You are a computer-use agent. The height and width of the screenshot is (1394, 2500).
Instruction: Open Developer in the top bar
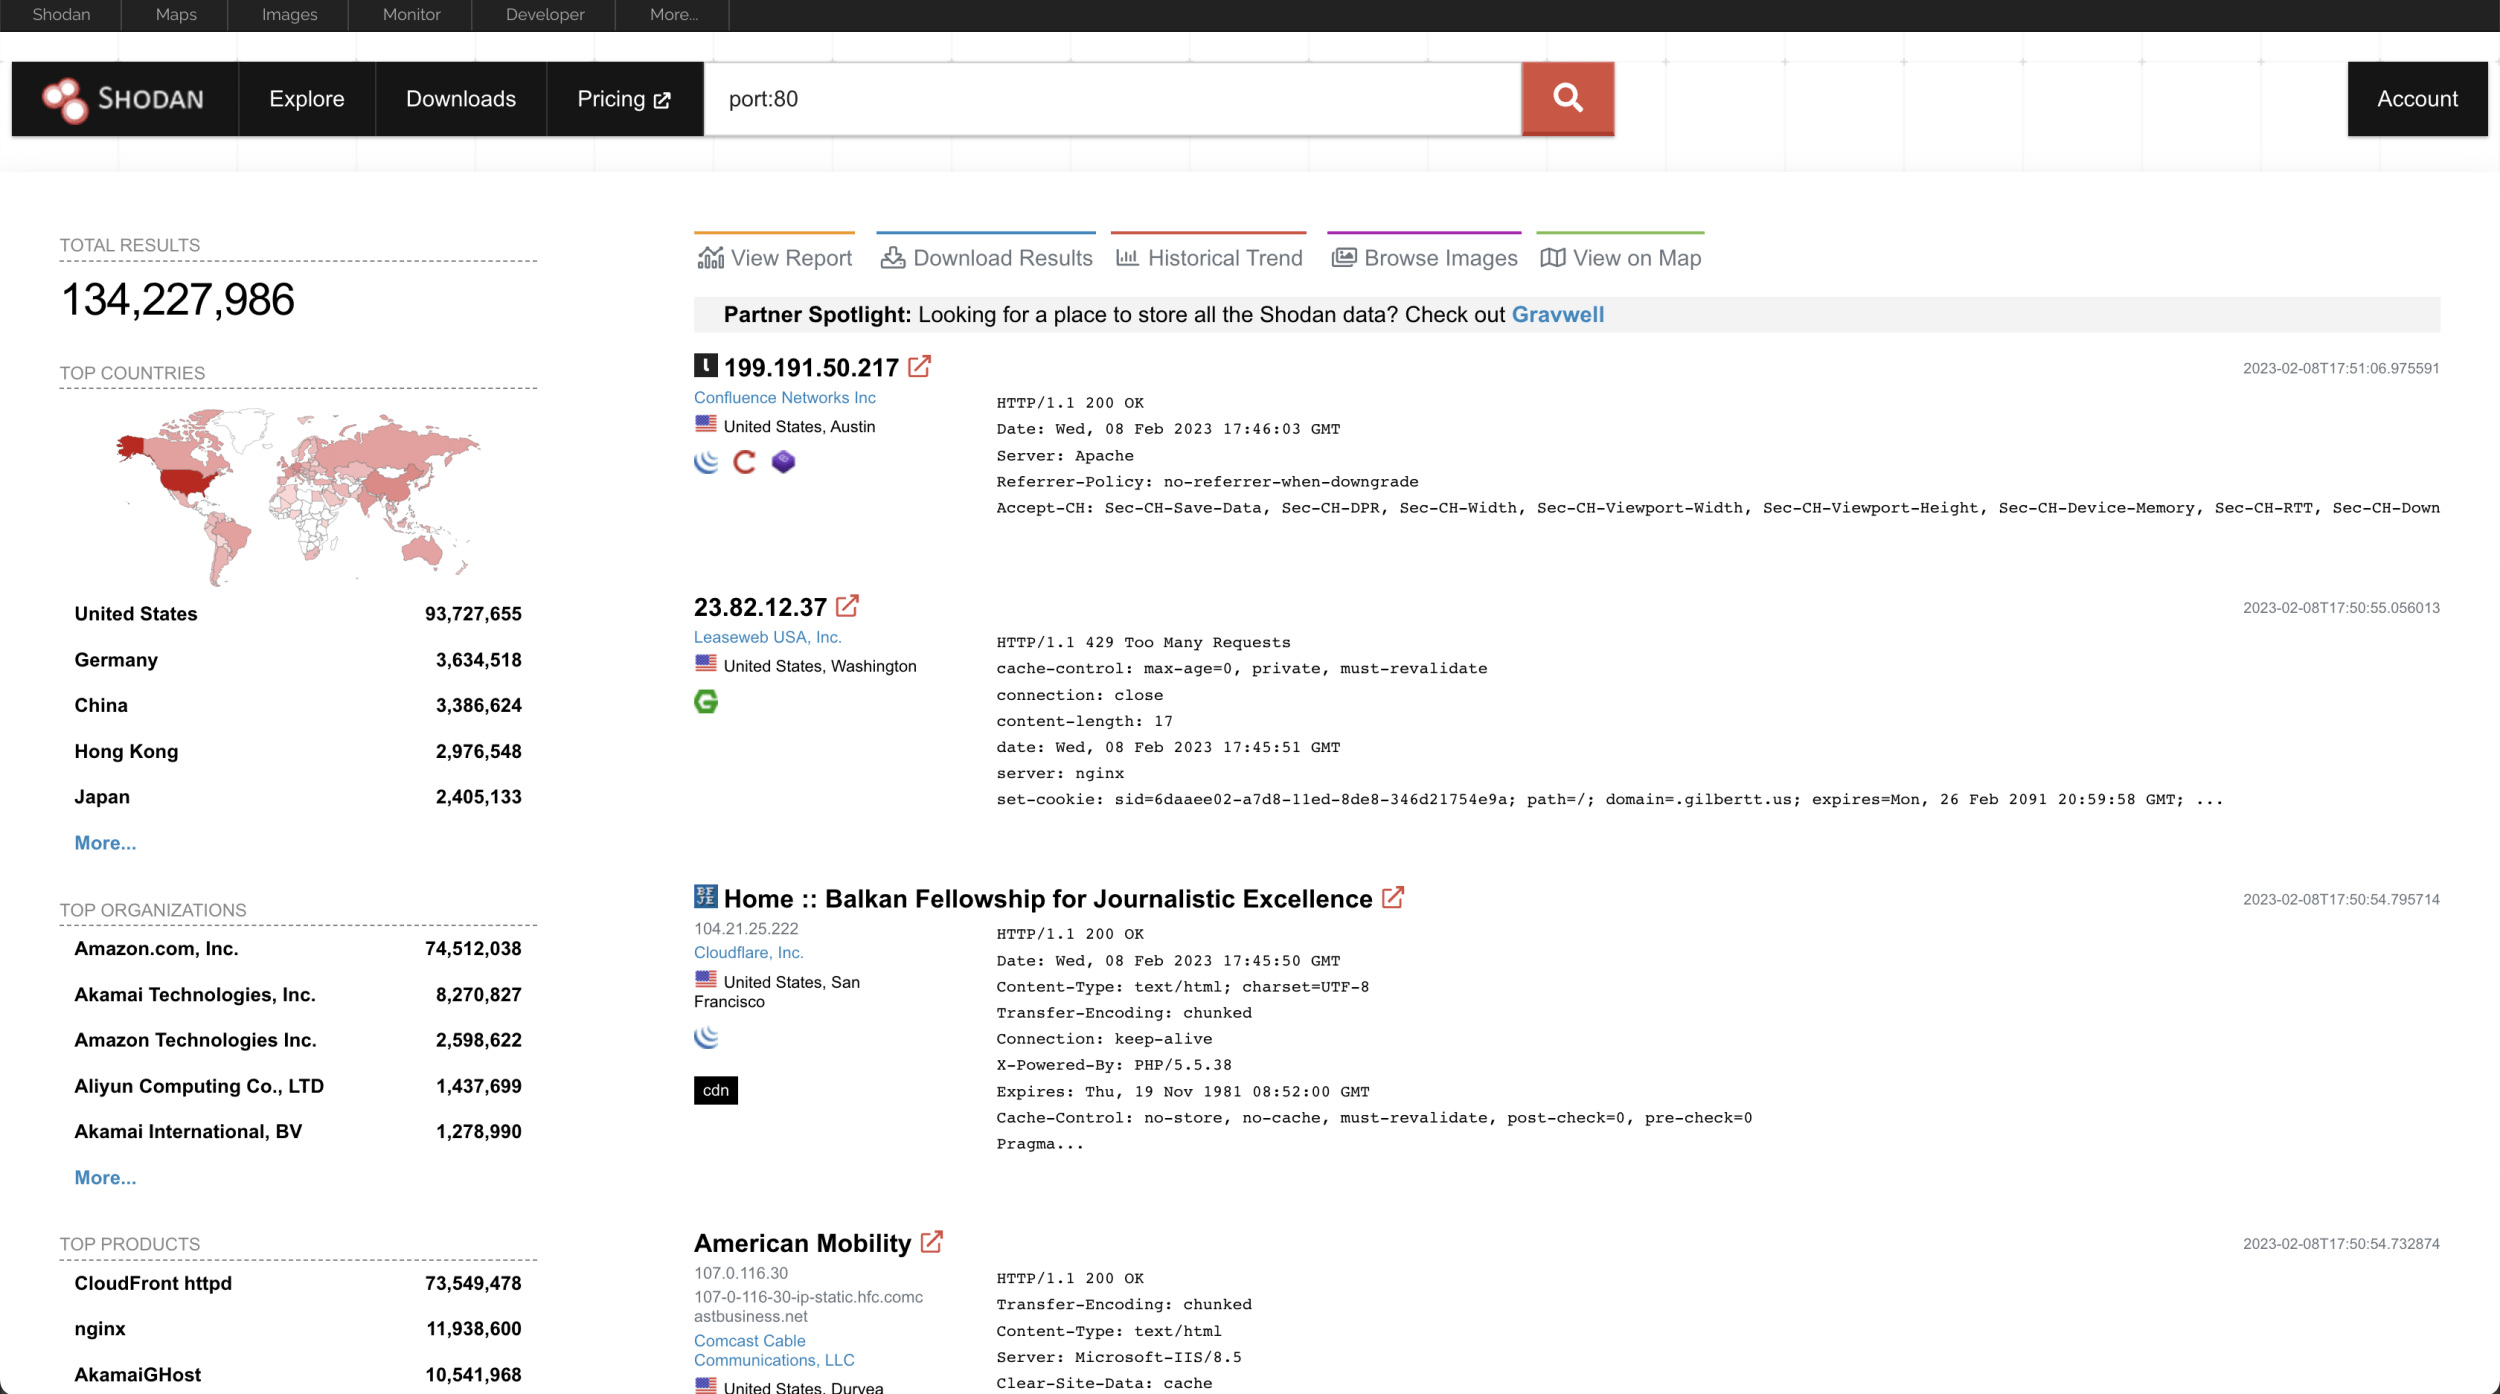(545, 15)
